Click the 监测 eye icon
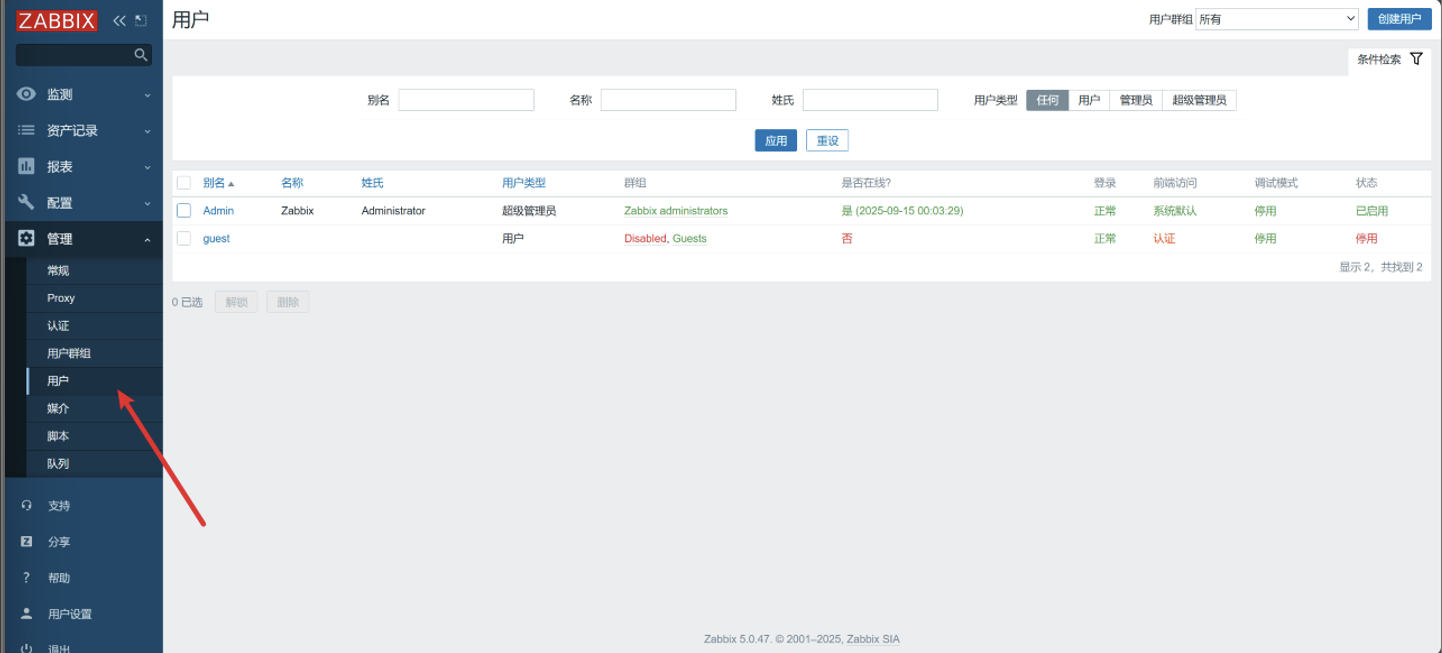Screen dimensions: 1442x653 [27, 94]
